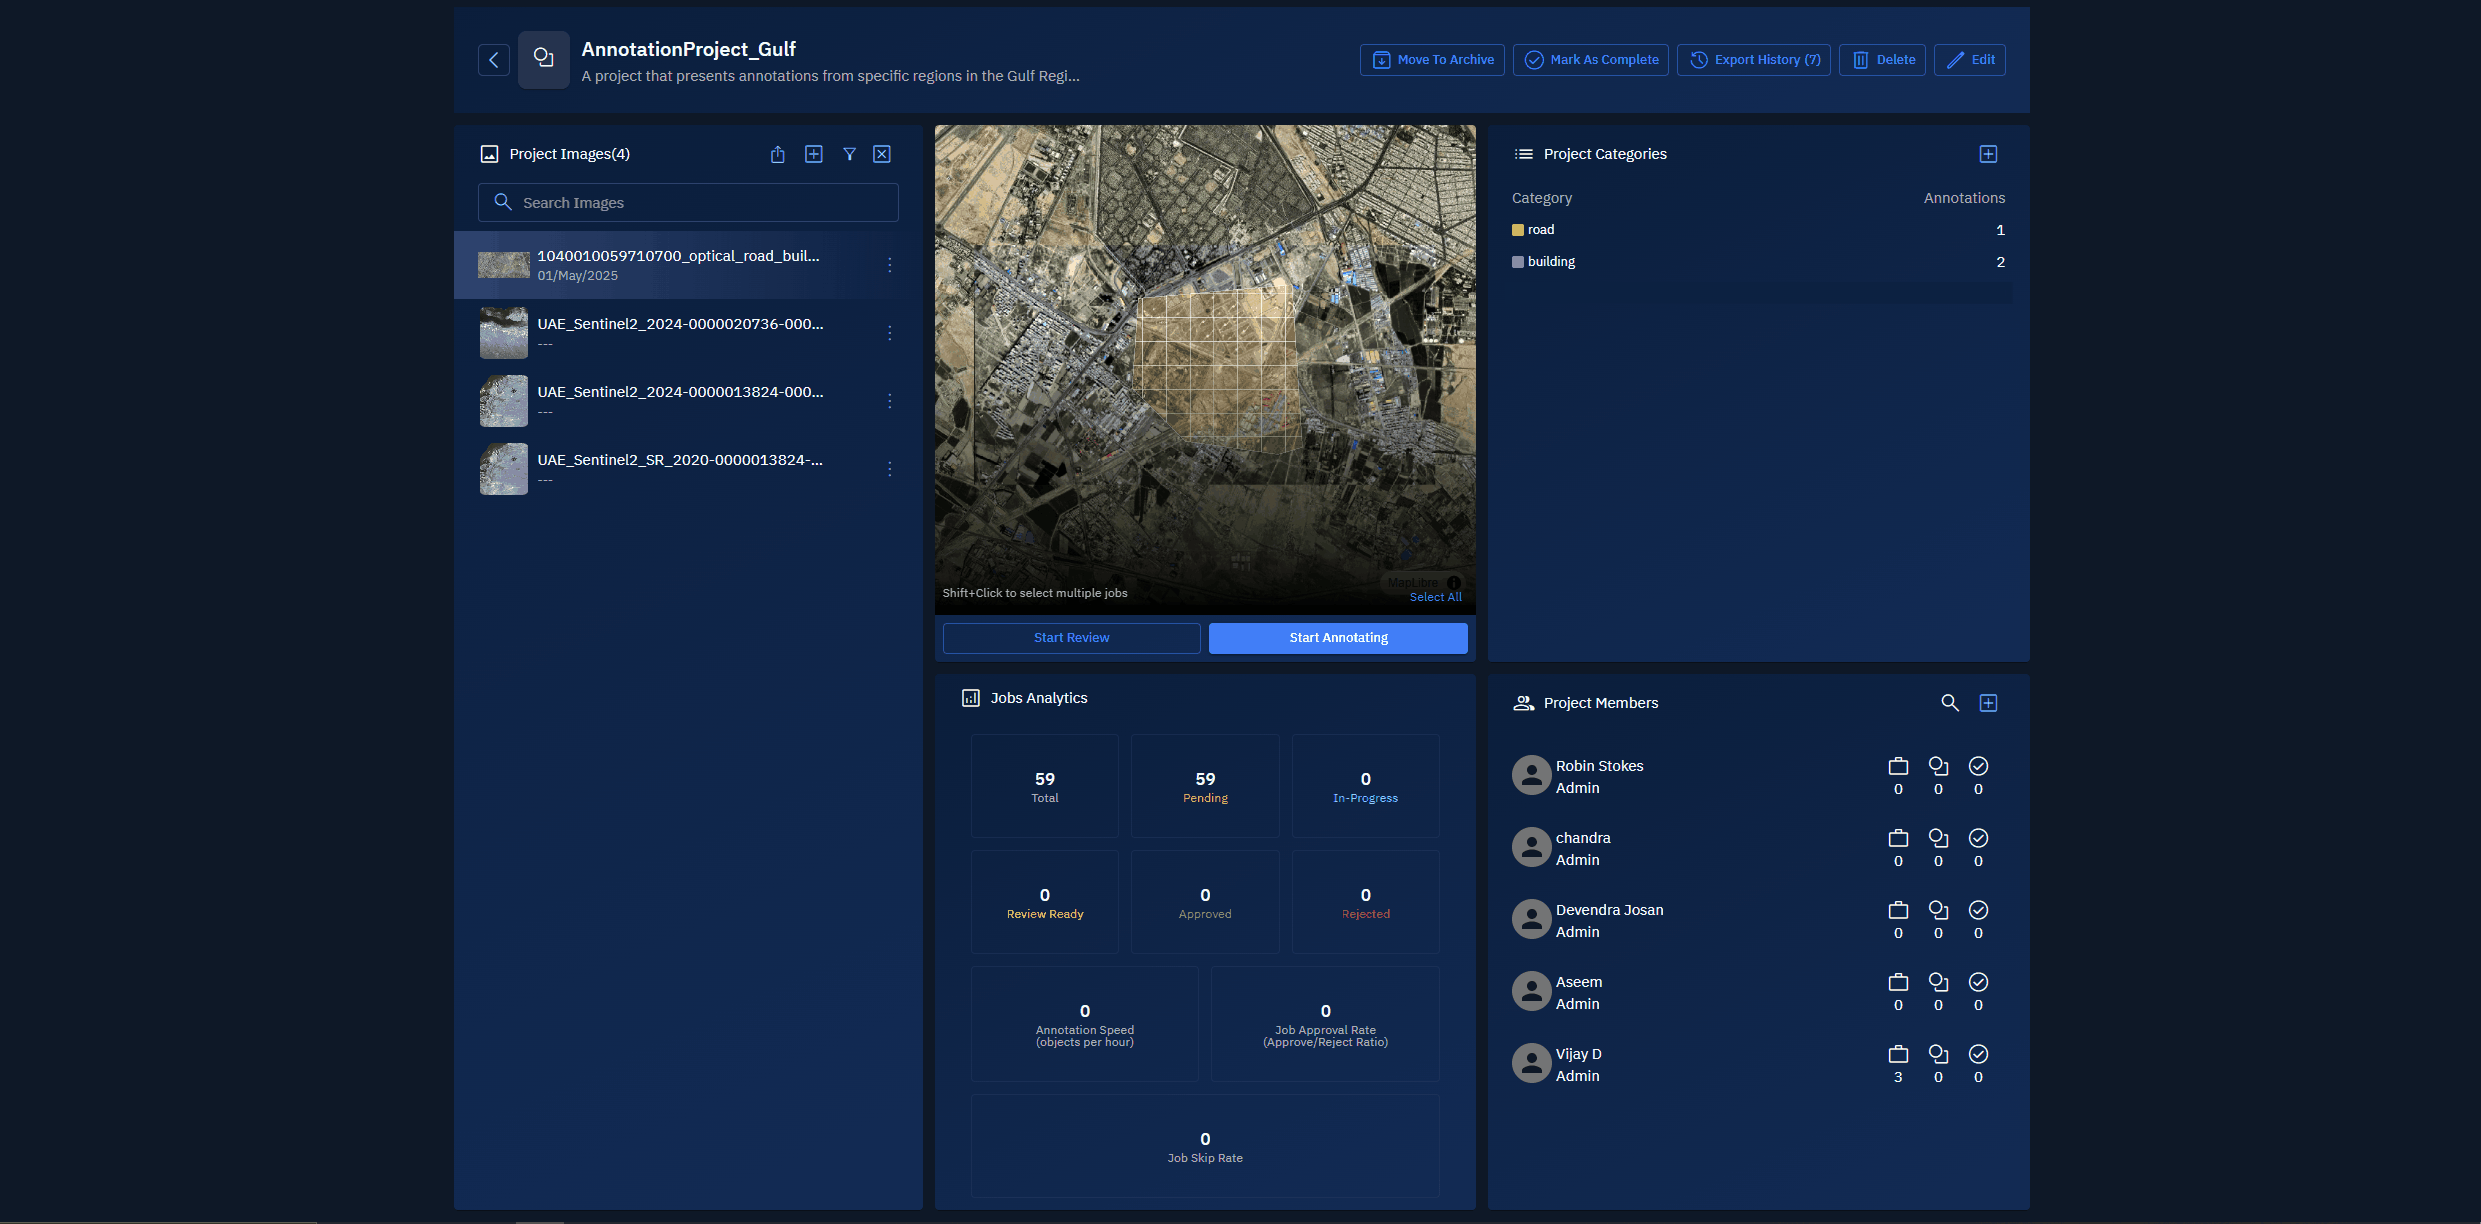Click the clear selection X icon
The image size is (2481, 1224).
pos(882,154)
